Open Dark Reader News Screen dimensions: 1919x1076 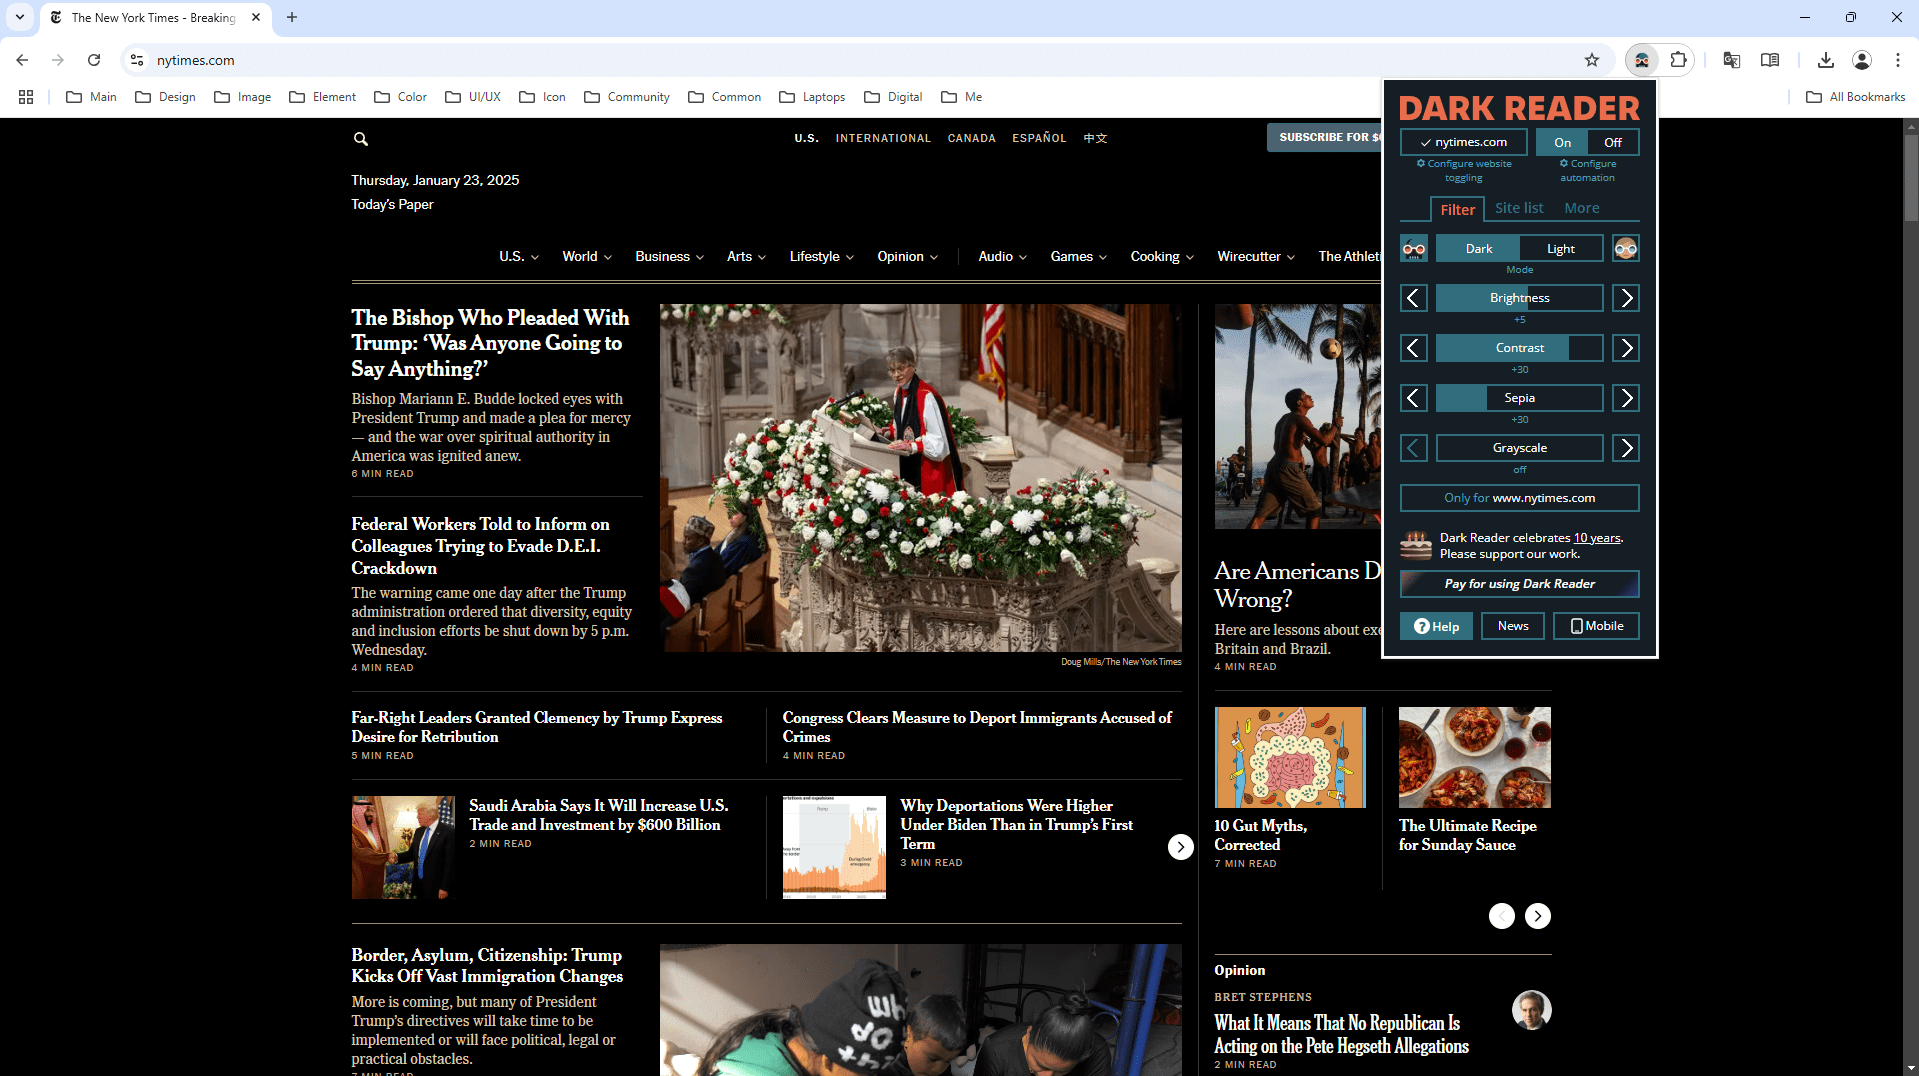tap(1513, 626)
